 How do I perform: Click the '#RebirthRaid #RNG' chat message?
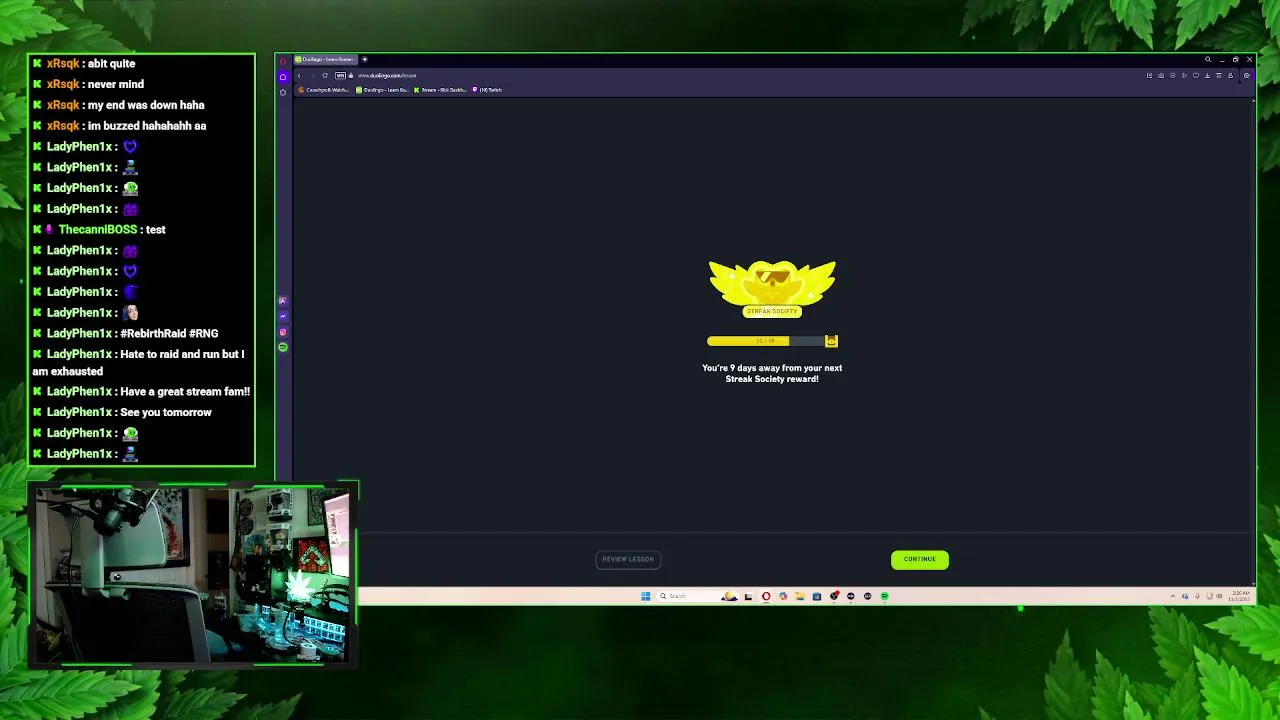[125, 333]
